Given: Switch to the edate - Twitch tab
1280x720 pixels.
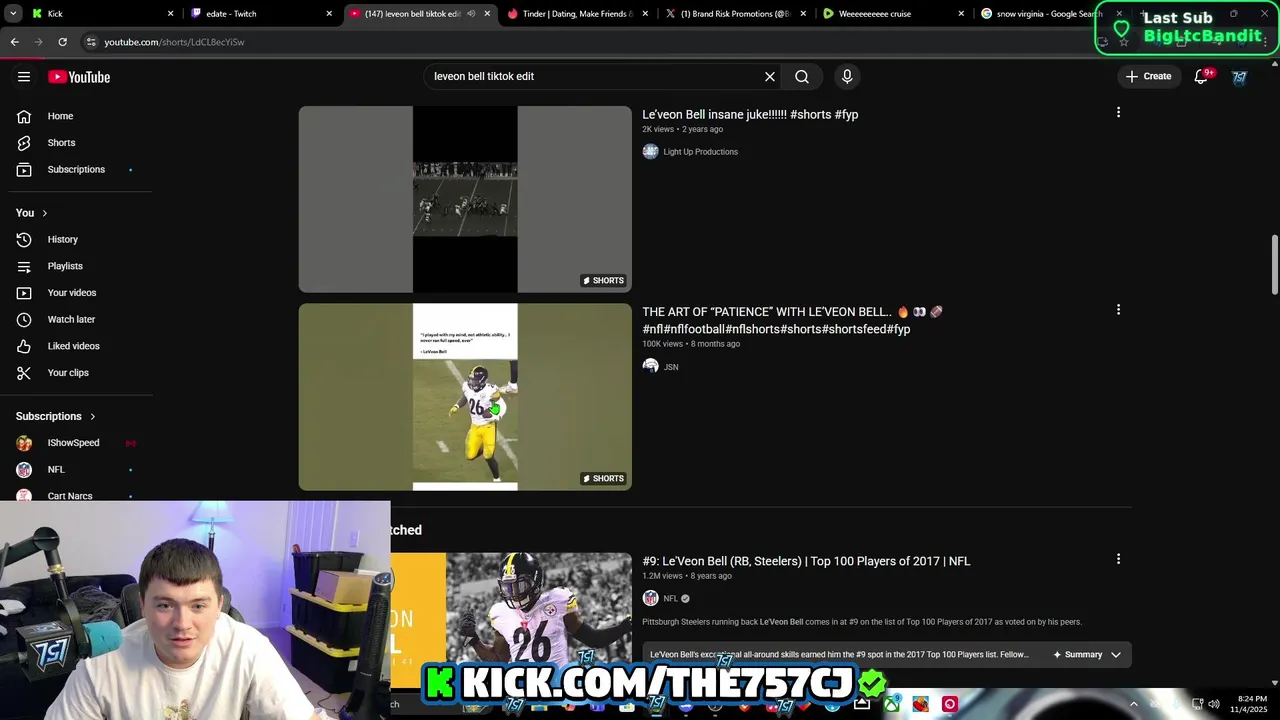Looking at the screenshot, I should (262, 14).
